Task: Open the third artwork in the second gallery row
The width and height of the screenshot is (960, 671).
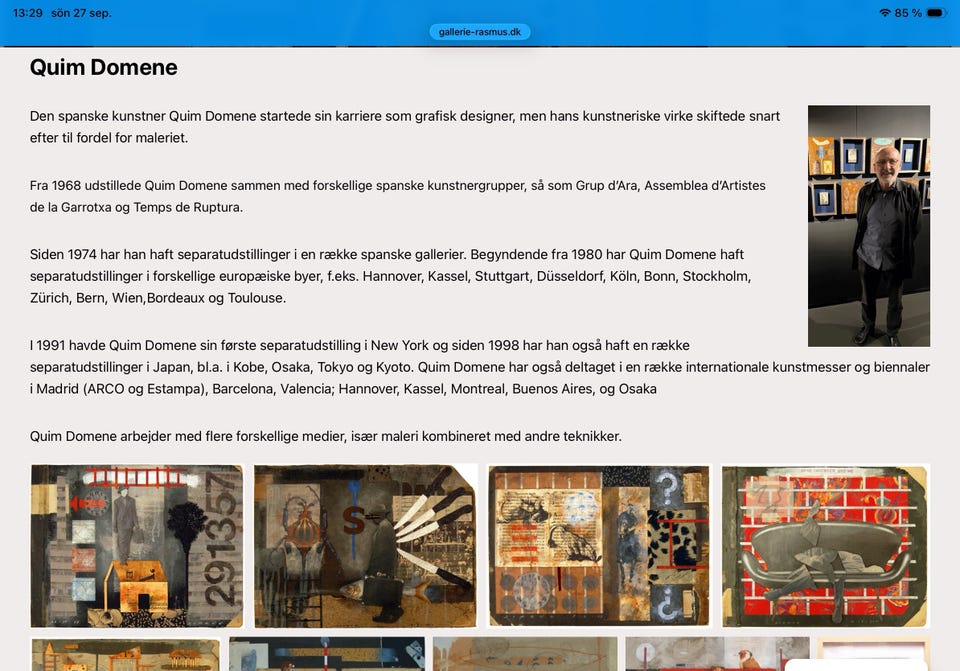Action: pos(525,654)
